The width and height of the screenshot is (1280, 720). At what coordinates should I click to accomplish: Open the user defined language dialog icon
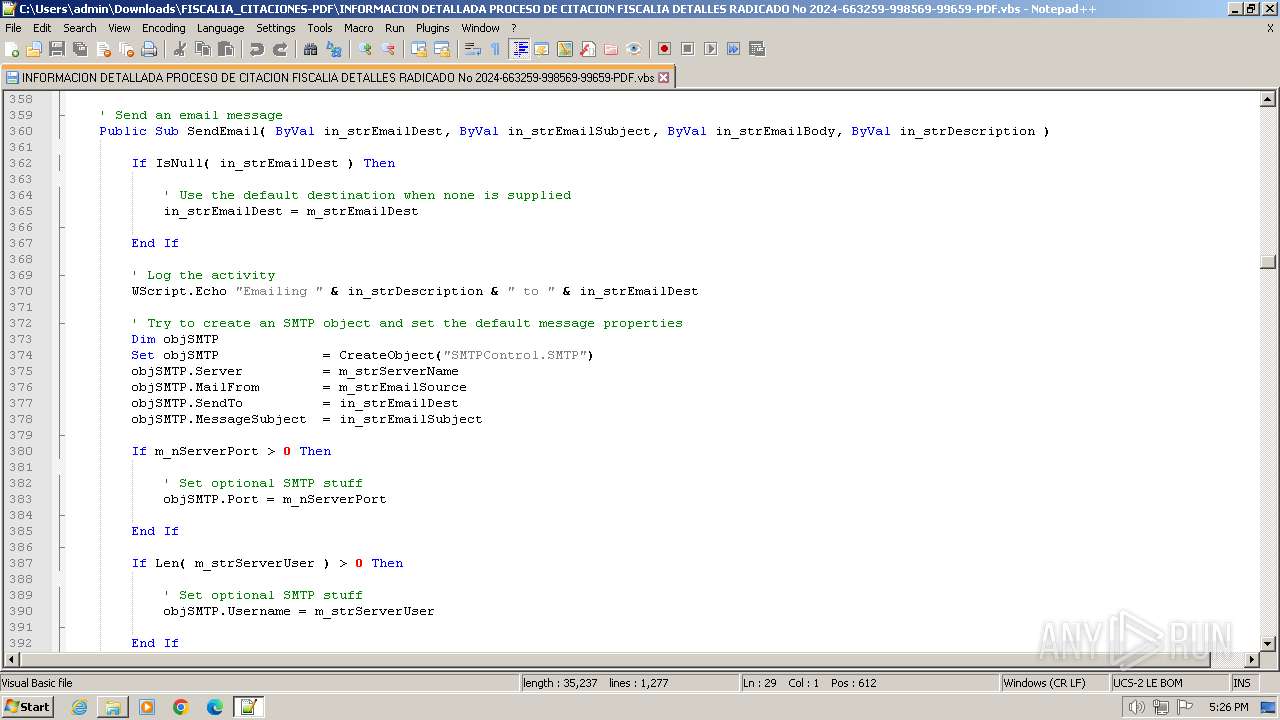click(542, 49)
